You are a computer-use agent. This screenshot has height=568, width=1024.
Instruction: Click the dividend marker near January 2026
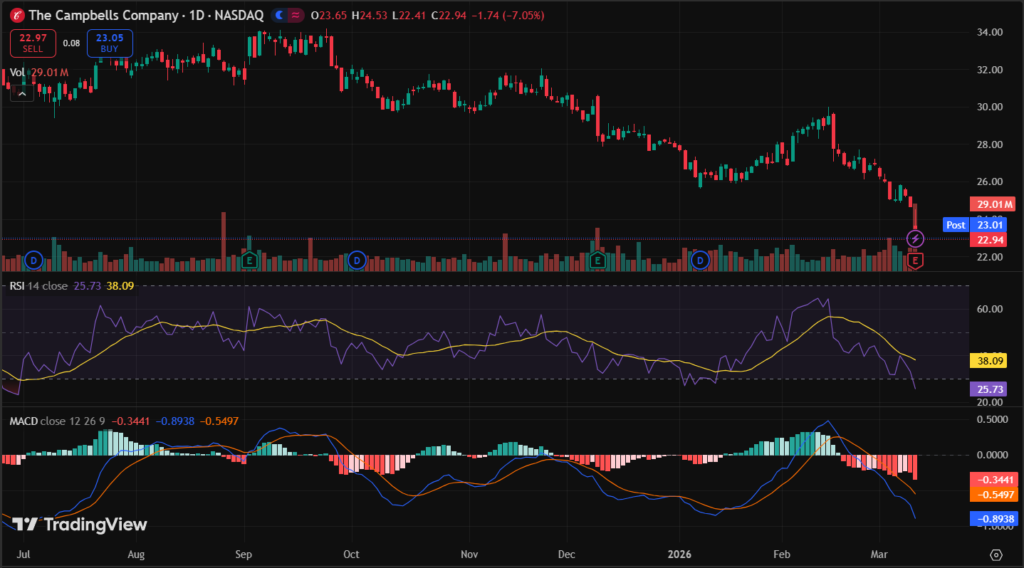click(x=700, y=261)
